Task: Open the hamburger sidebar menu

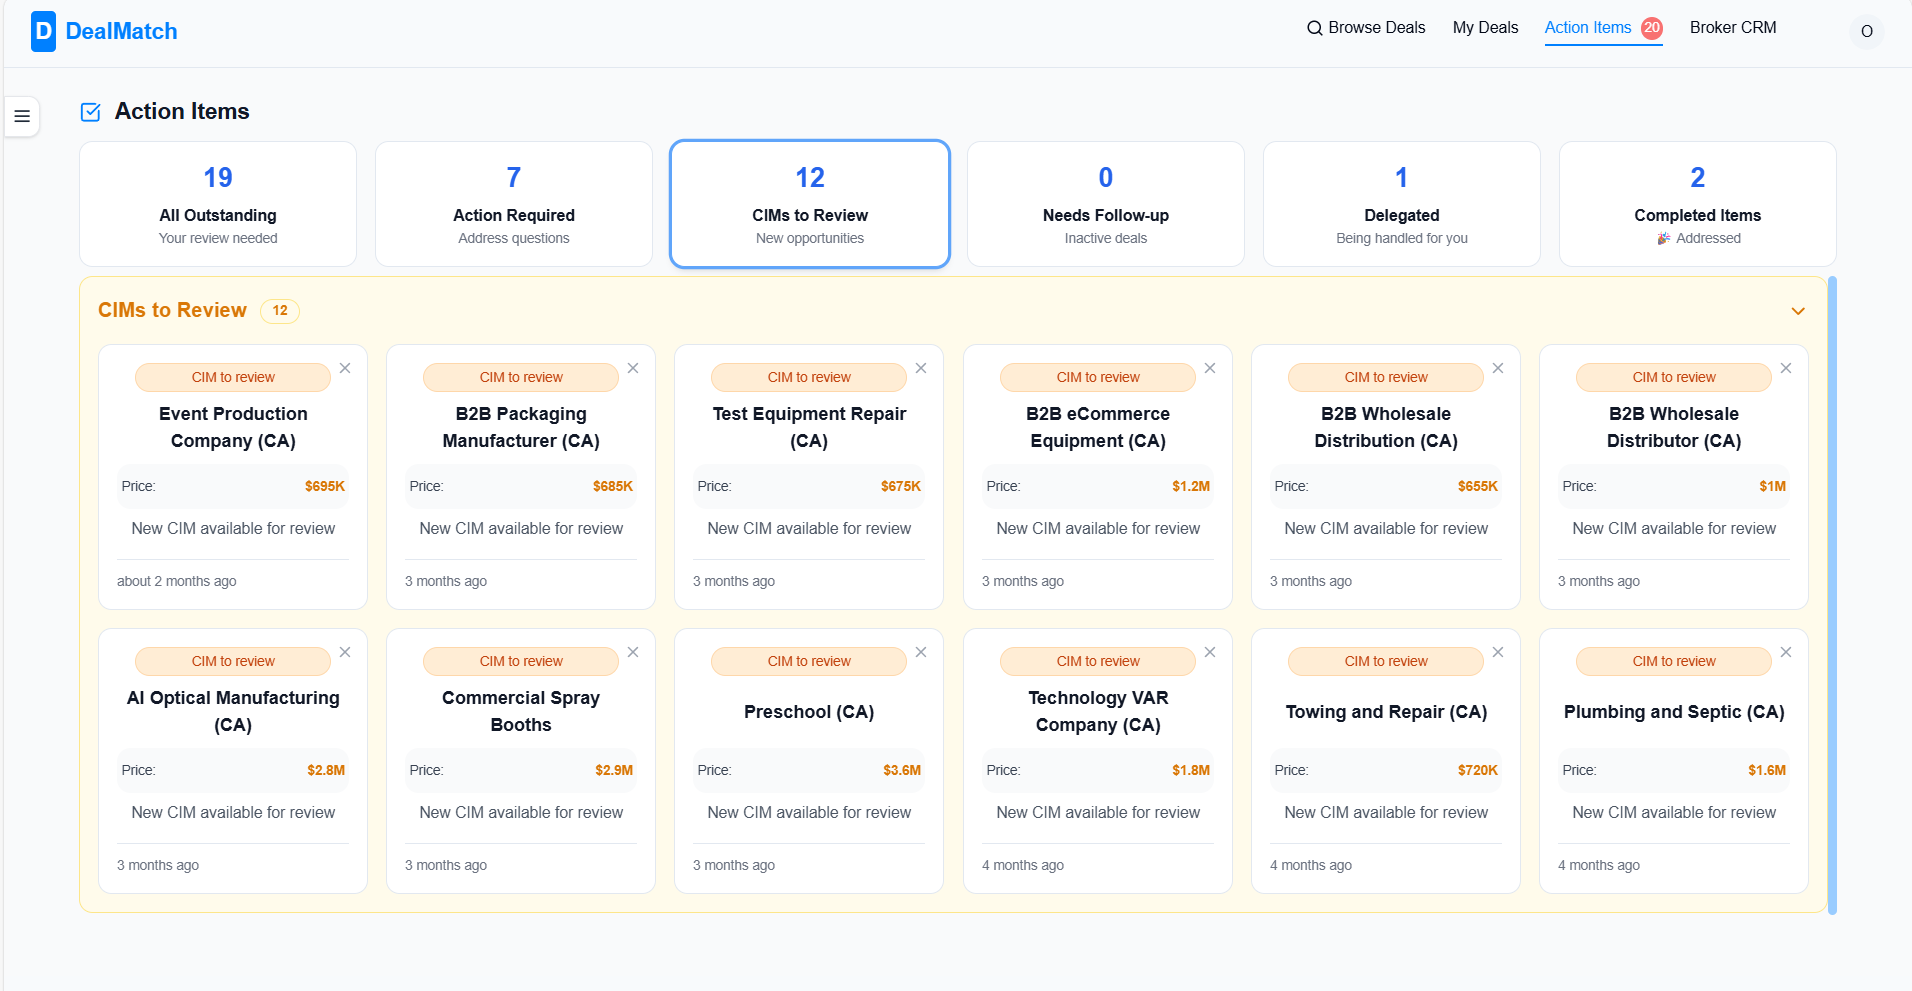Action: pyautogui.click(x=22, y=116)
